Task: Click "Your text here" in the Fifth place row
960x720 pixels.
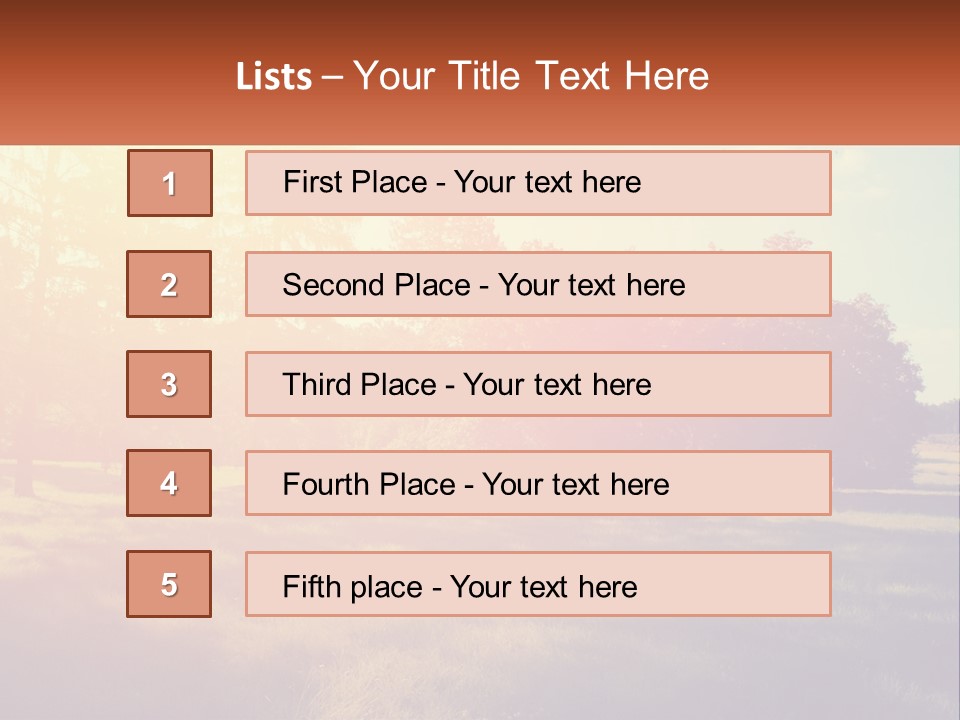Action: click(x=543, y=586)
